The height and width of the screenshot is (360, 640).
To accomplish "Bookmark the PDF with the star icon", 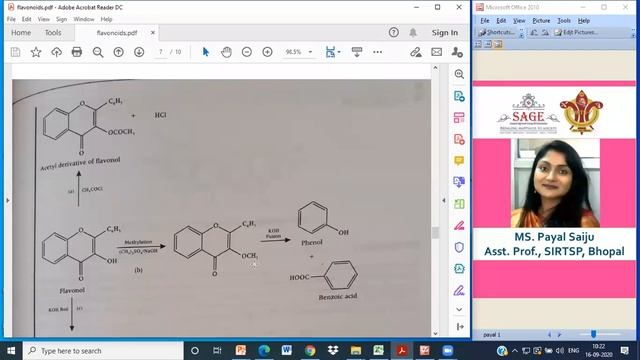I will pos(36,52).
